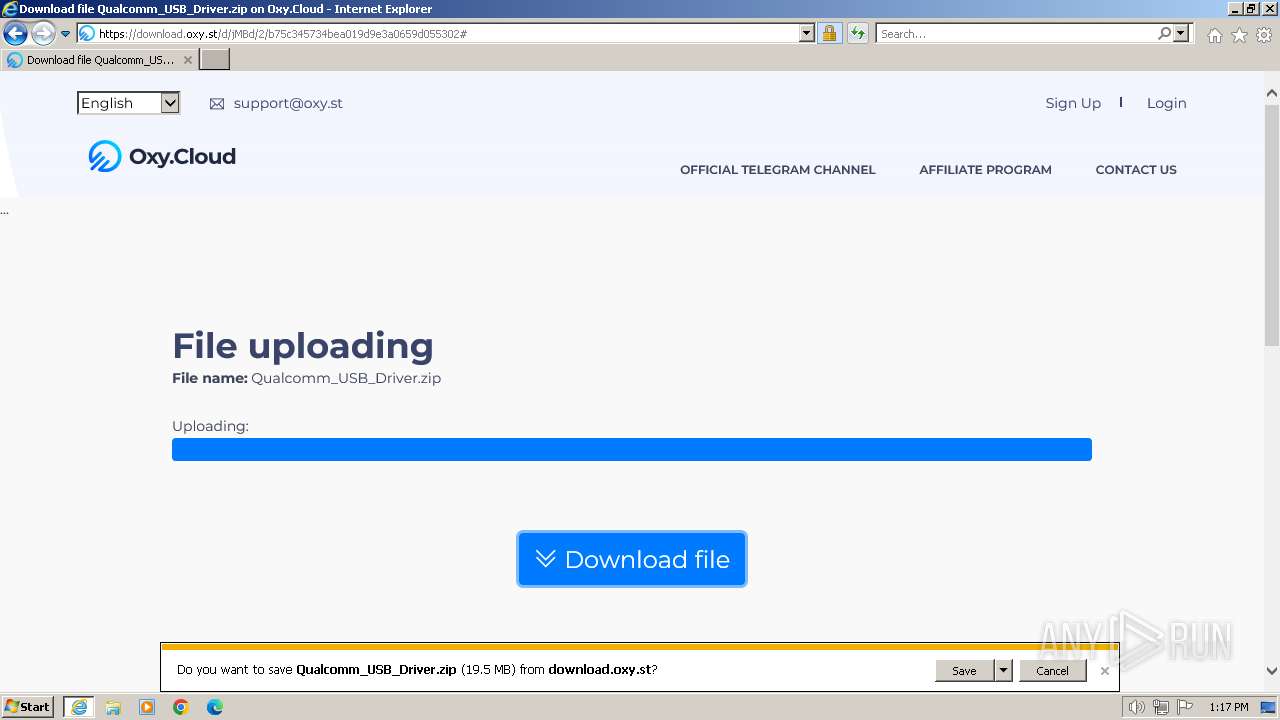
Task: Open the Action Center flag icon
Action: tap(1185, 707)
